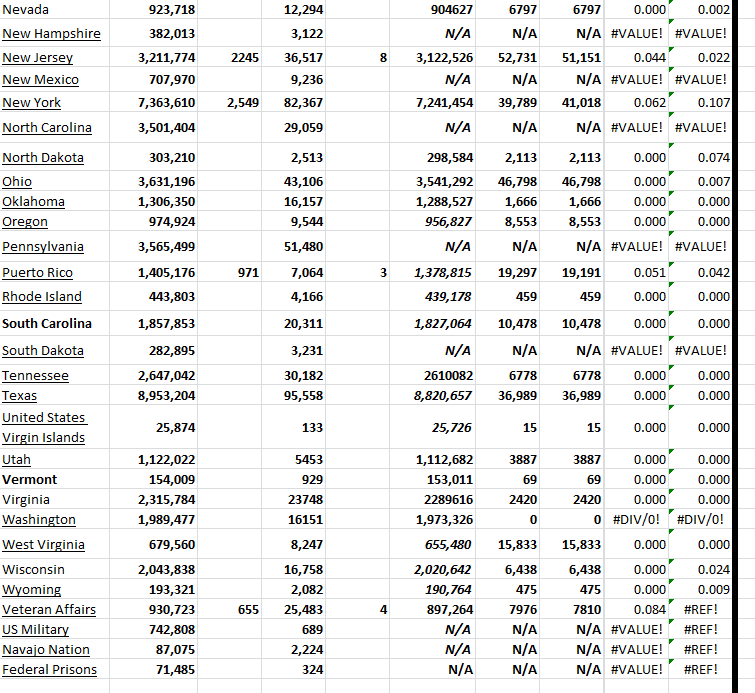Open the Wyoming link
Image resolution: width=755 pixels, height=693 pixels.
point(32,590)
